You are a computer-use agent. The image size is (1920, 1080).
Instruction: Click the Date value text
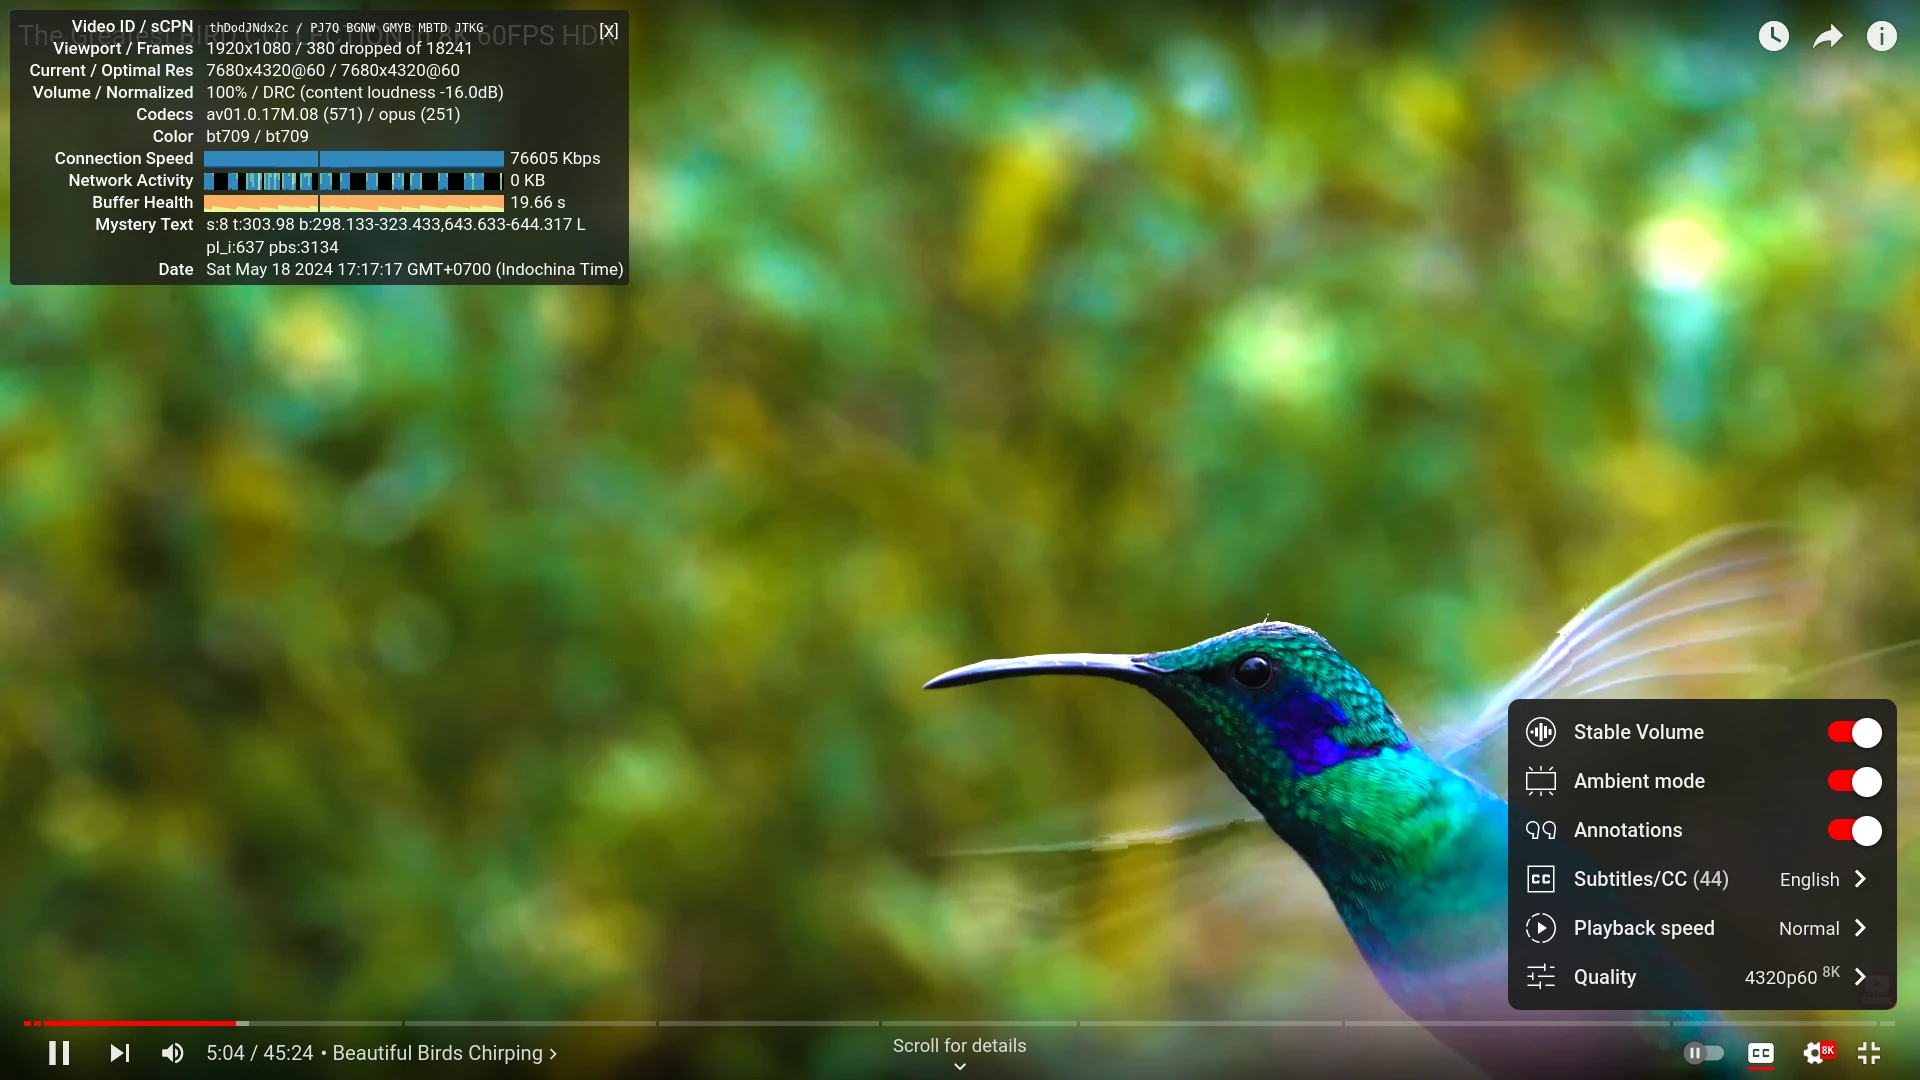click(x=414, y=269)
